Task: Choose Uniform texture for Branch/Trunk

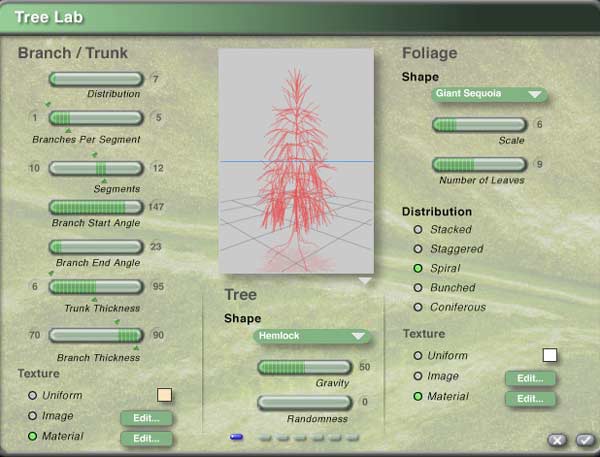Action: tap(33, 395)
